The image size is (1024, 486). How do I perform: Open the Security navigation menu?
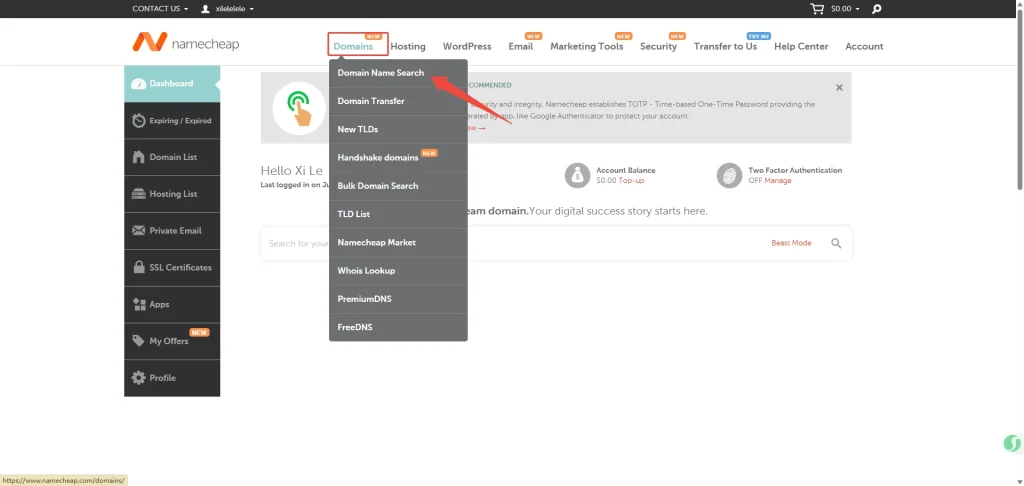pos(658,46)
